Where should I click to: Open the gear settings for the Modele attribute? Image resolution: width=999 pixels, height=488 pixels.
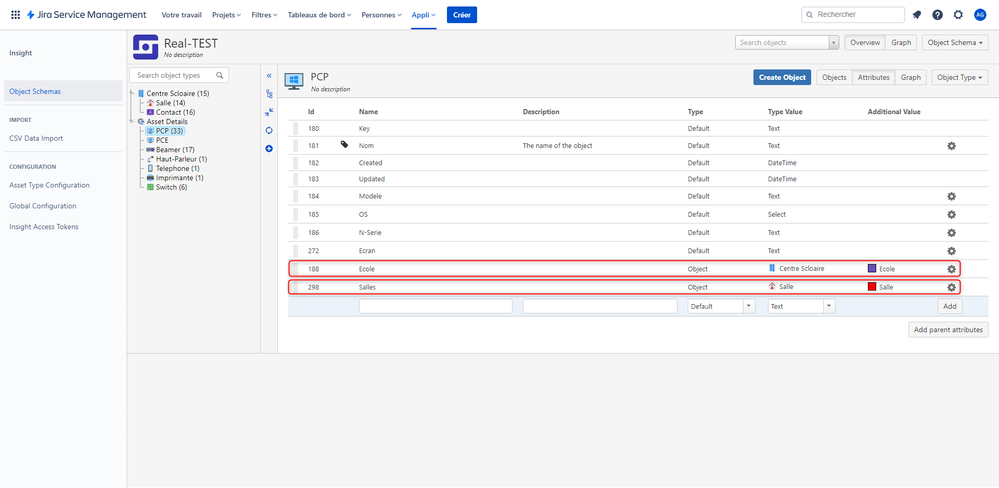click(x=951, y=196)
